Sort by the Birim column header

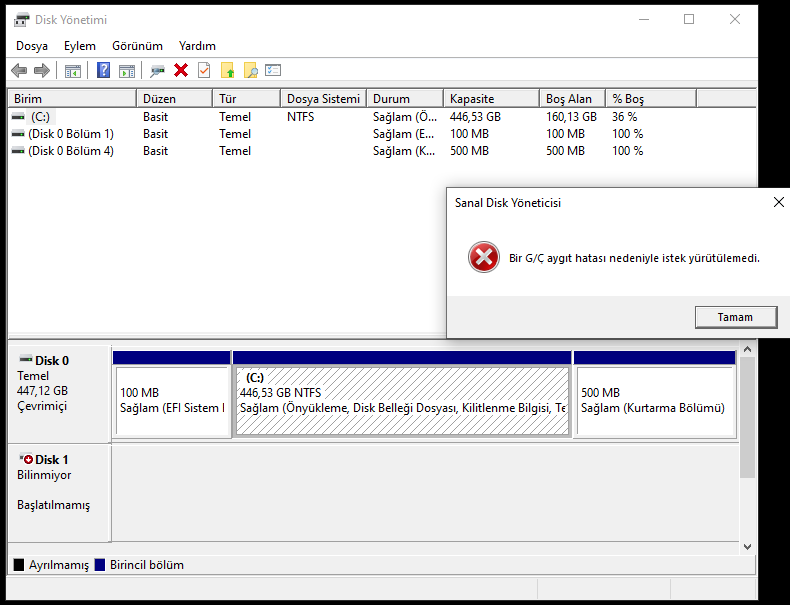pyautogui.click(x=72, y=99)
